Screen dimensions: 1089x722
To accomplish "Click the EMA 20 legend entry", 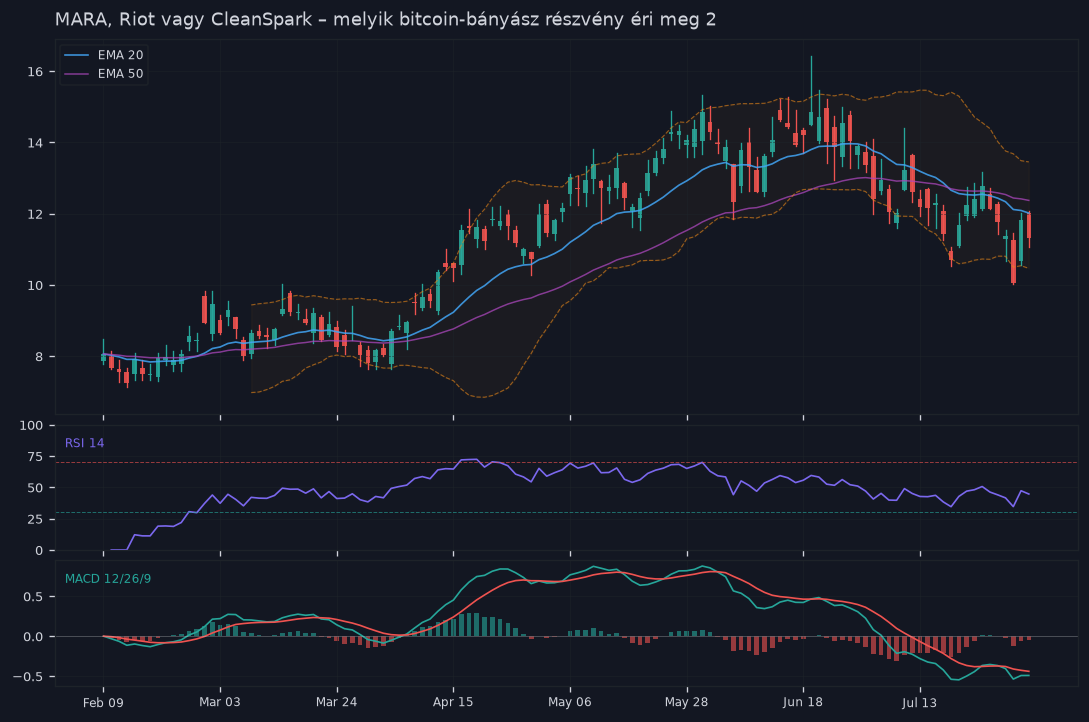I will click(x=103, y=55).
